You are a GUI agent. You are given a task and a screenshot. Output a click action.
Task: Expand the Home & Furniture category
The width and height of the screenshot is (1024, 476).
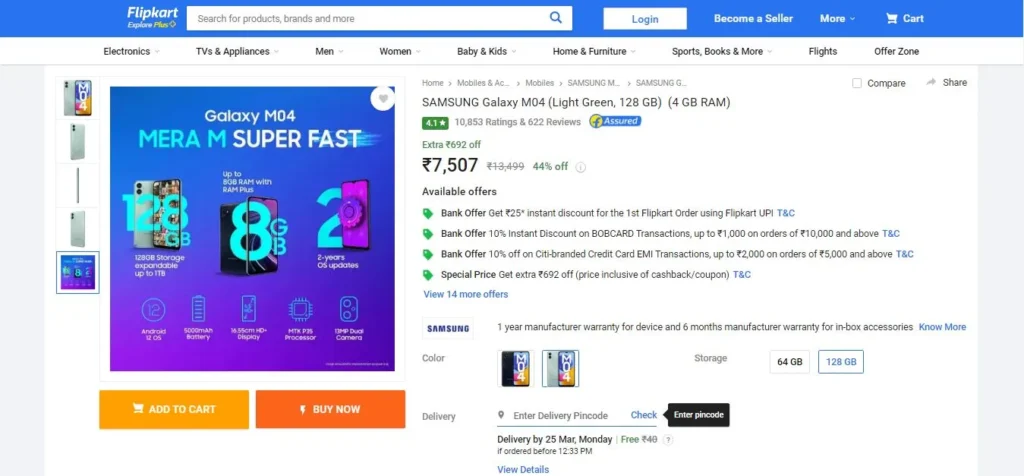tap(594, 51)
